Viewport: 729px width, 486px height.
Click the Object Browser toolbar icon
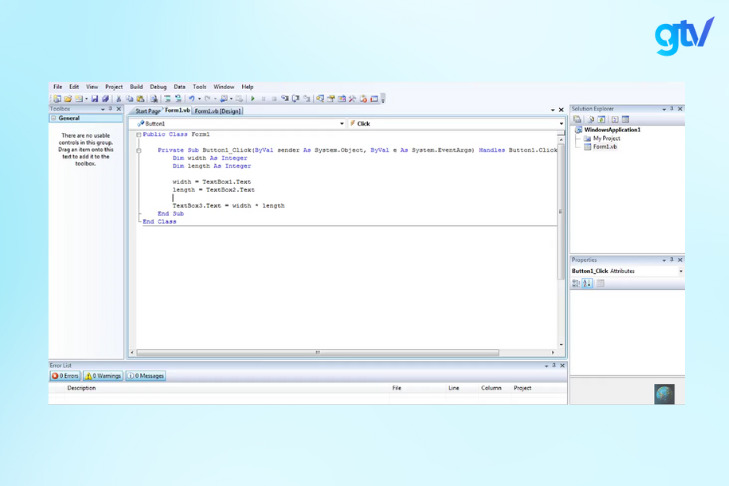click(342, 99)
